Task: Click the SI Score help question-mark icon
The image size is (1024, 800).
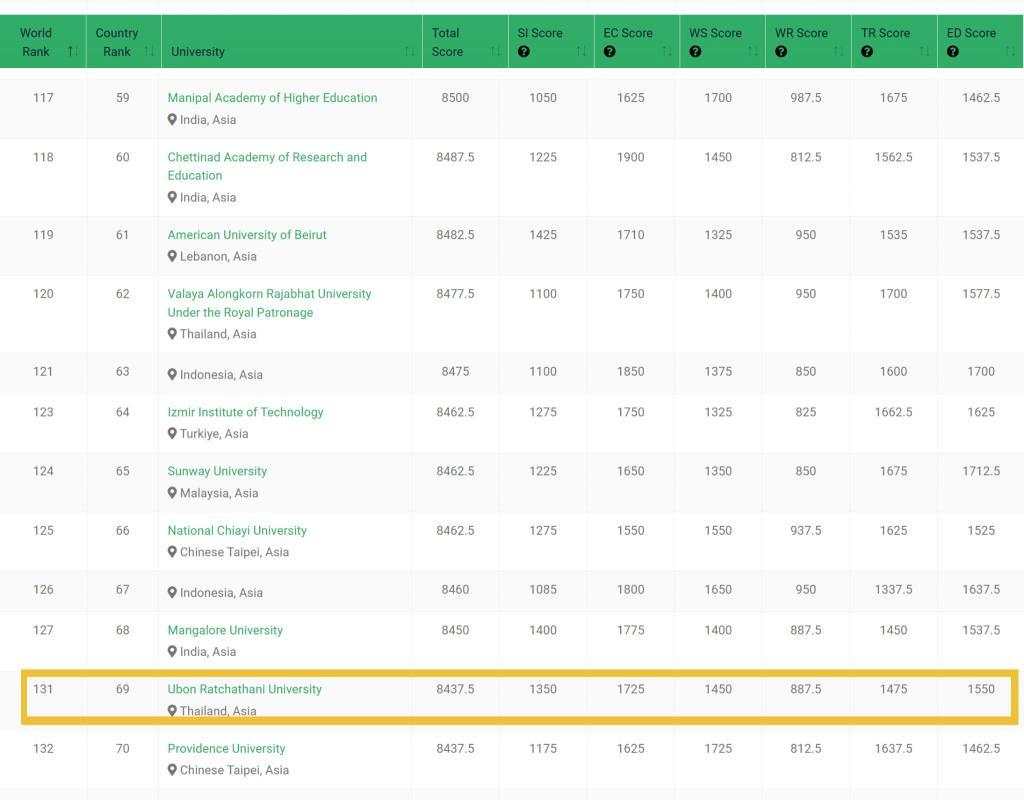Action: [x=523, y=52]
